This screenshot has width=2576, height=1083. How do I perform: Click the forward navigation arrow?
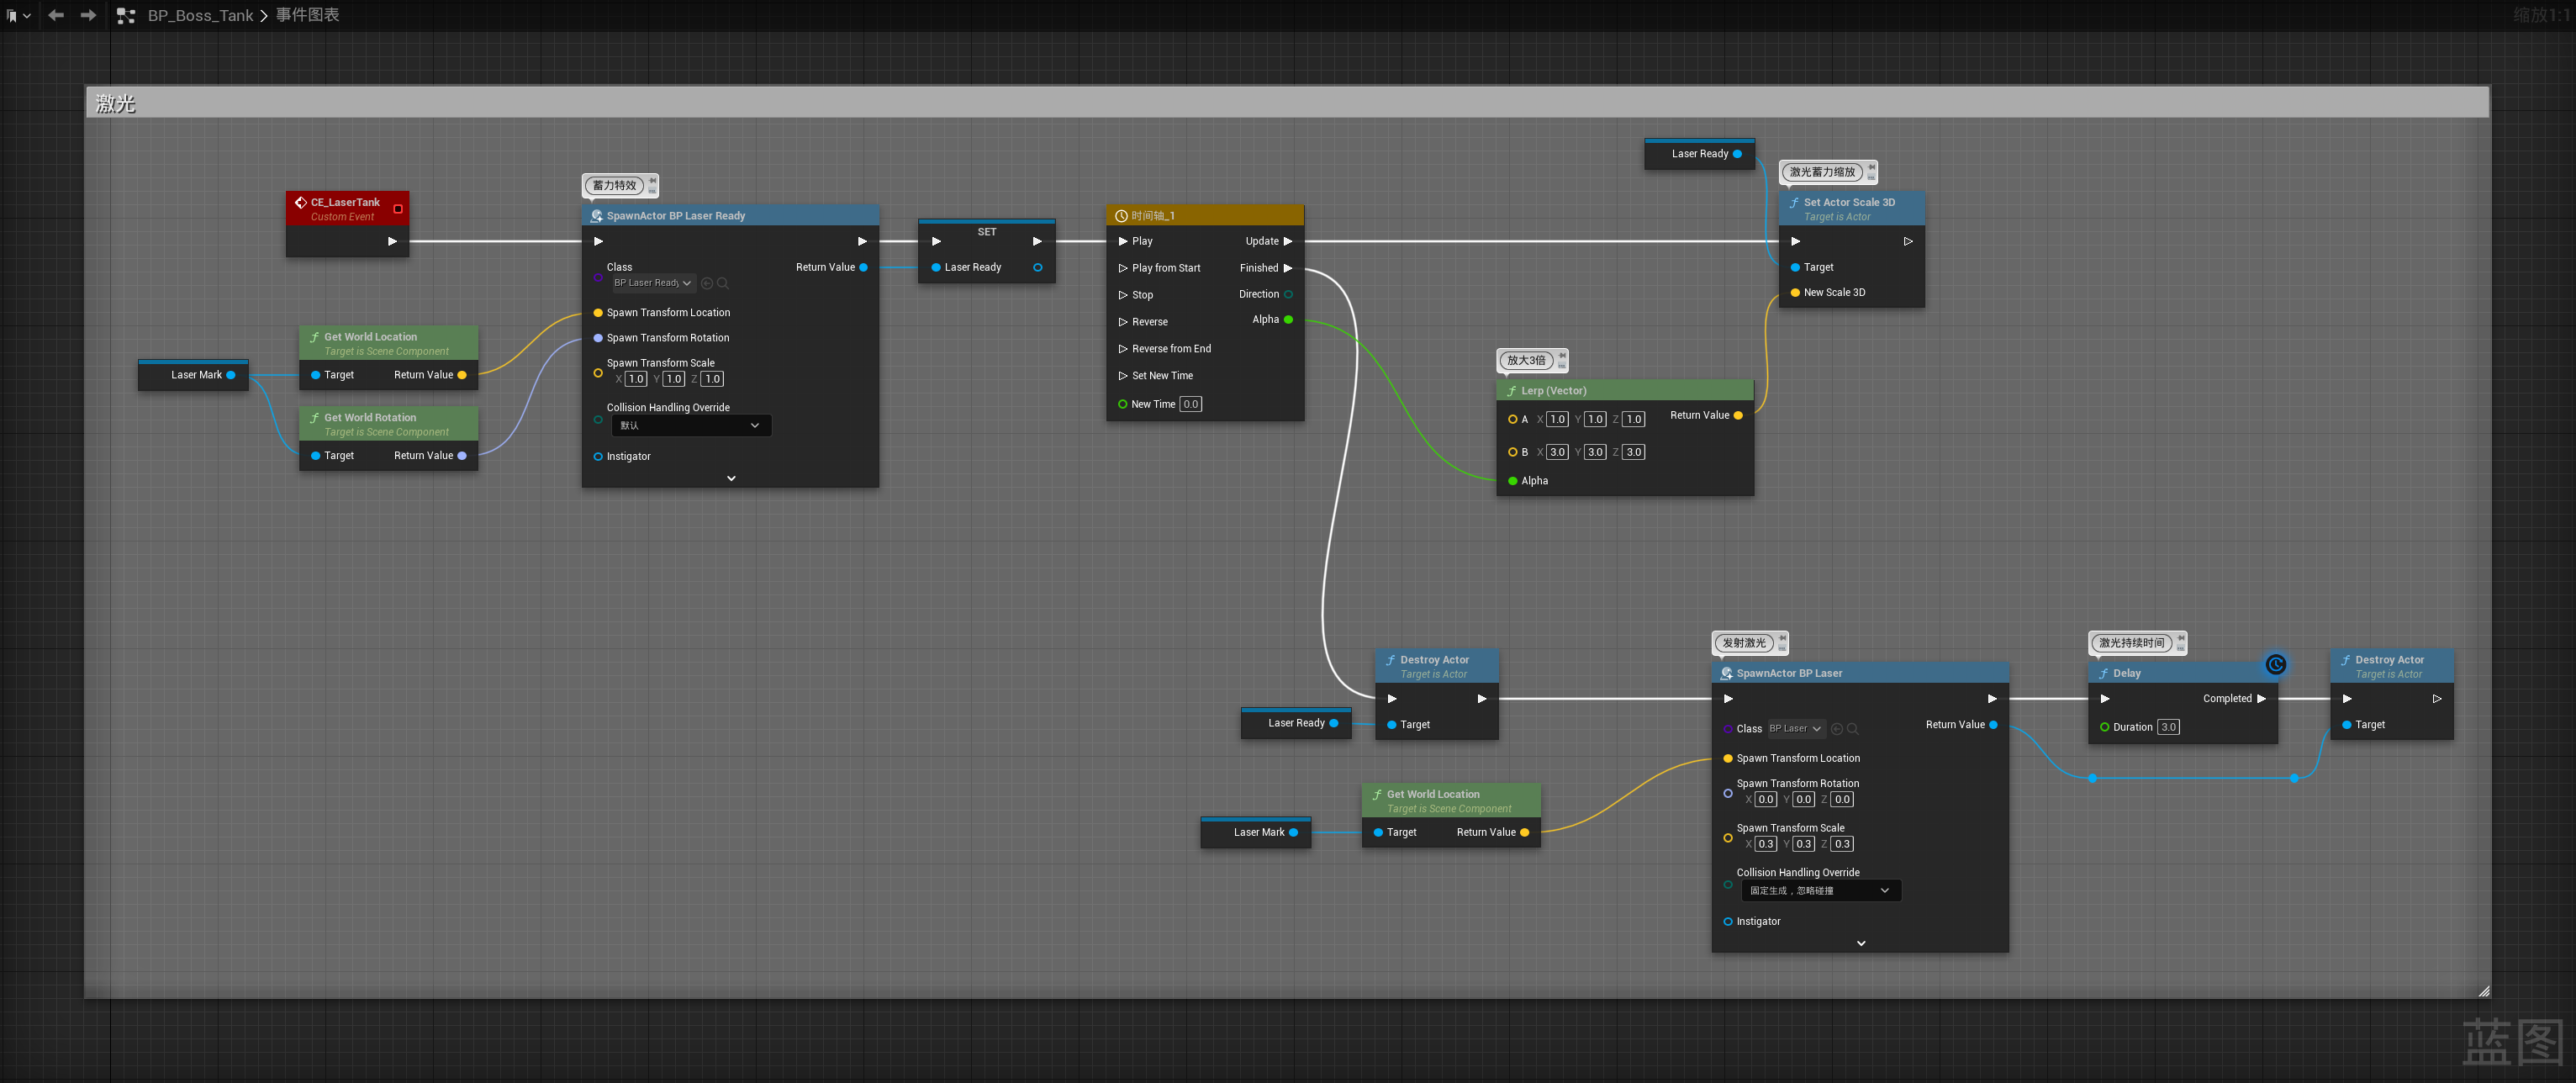pos(88,15)
